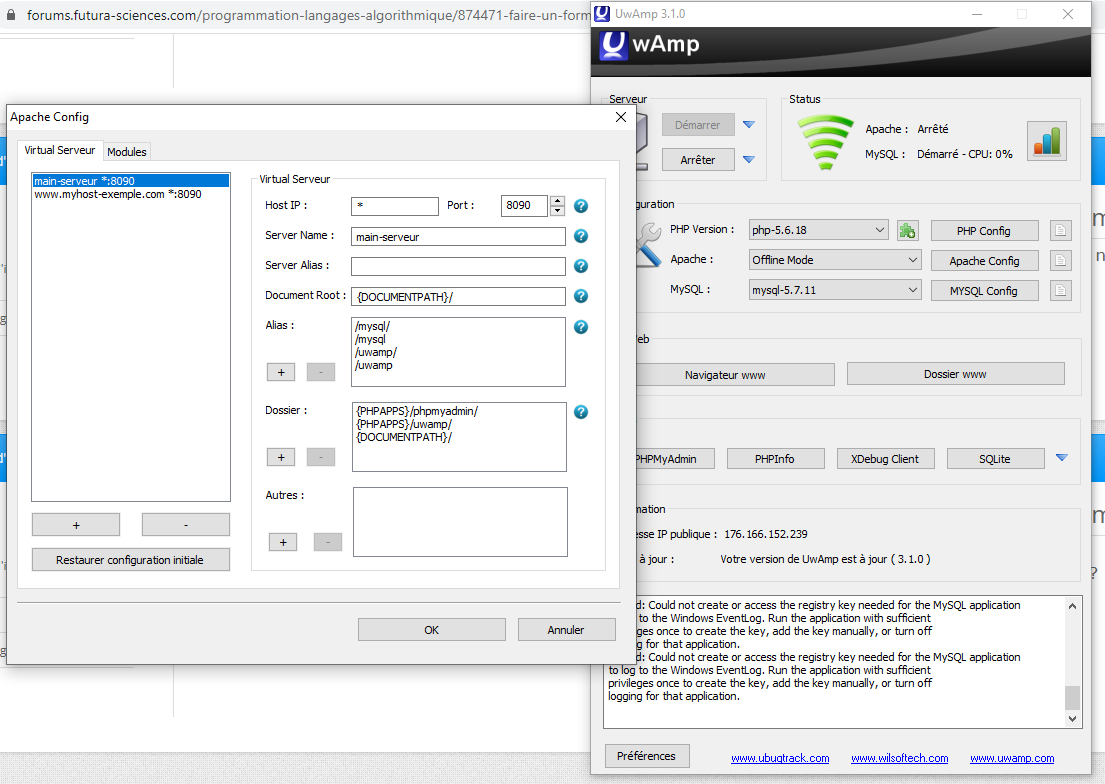The height and width of the screenshot is (784, 1105).
Task: Click the Port number field
Action: [525, 206]
